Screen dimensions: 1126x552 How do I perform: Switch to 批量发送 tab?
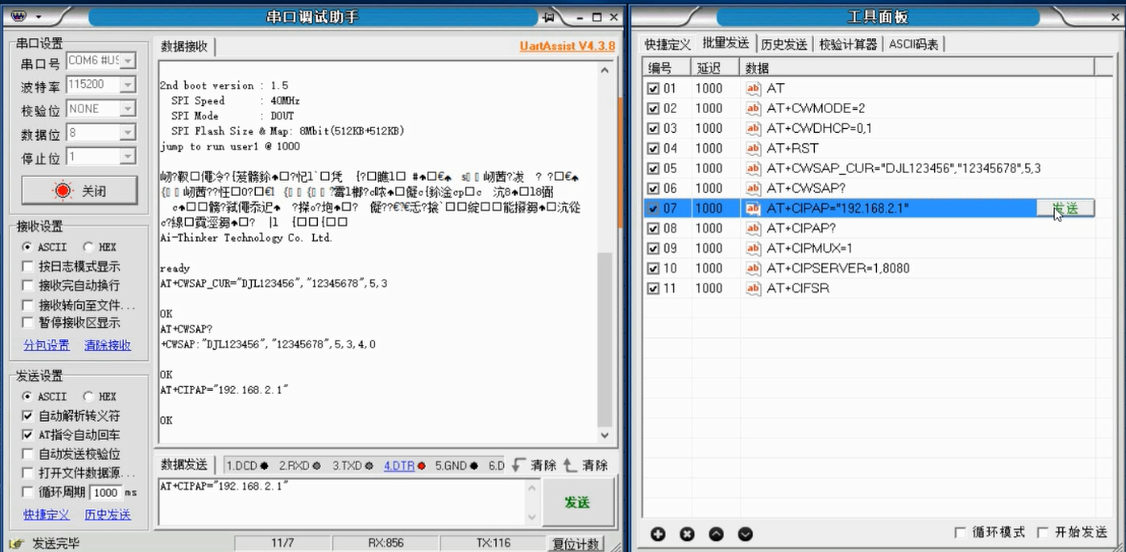coord(725,44)
